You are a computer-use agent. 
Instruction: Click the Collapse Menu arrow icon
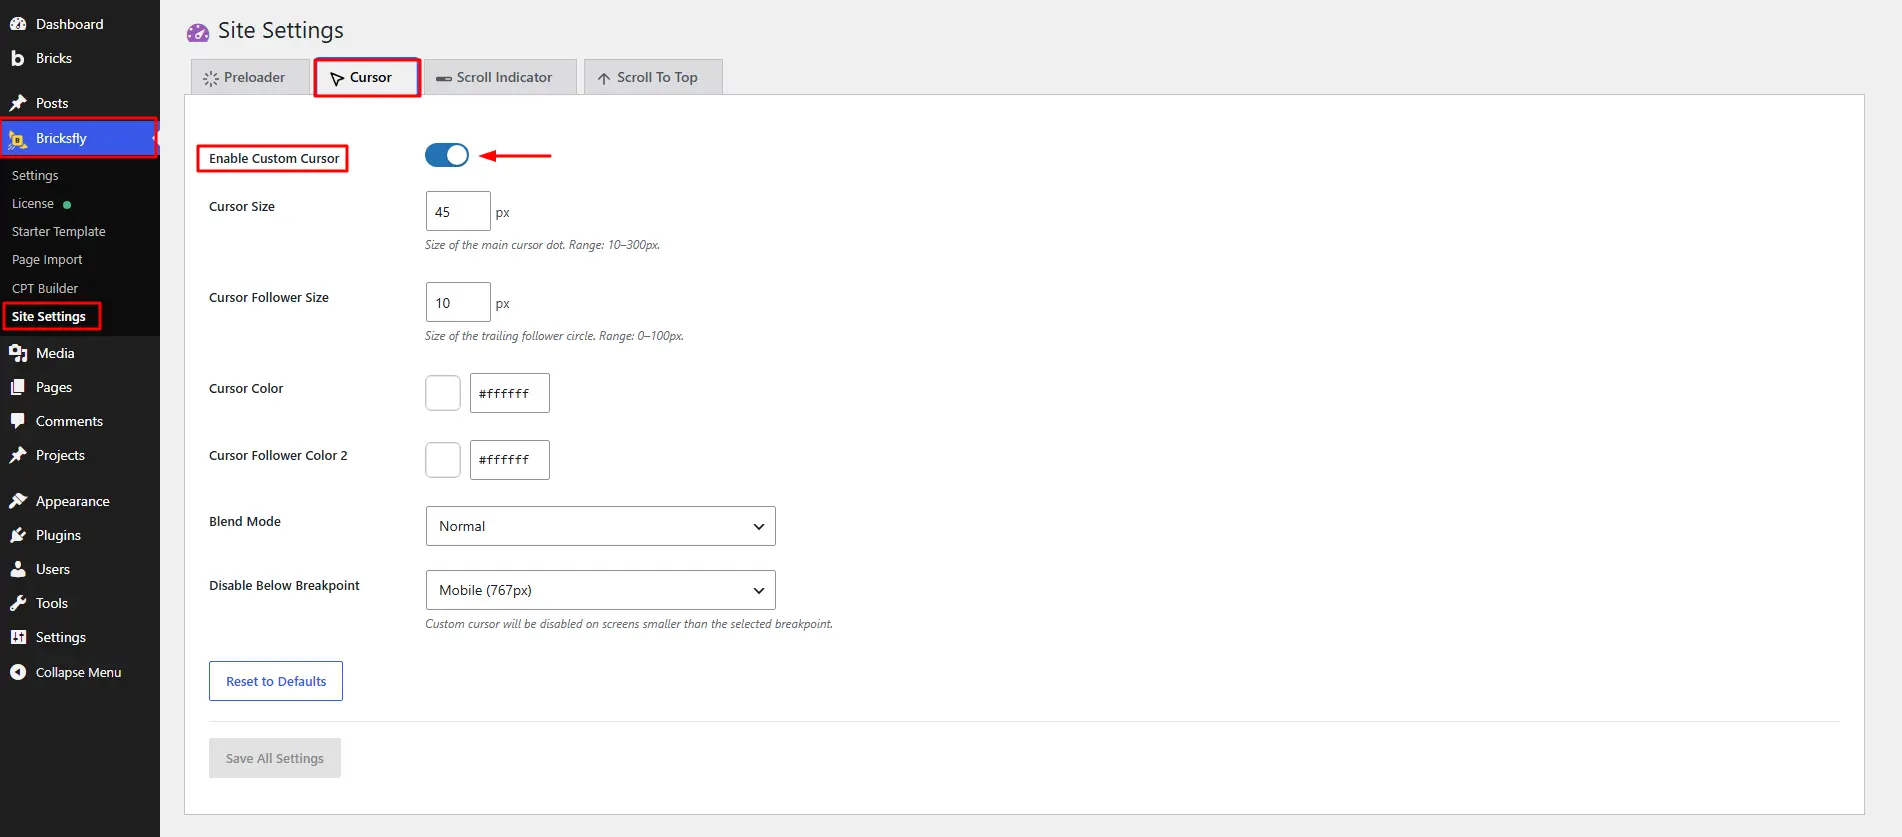point(18,672)
